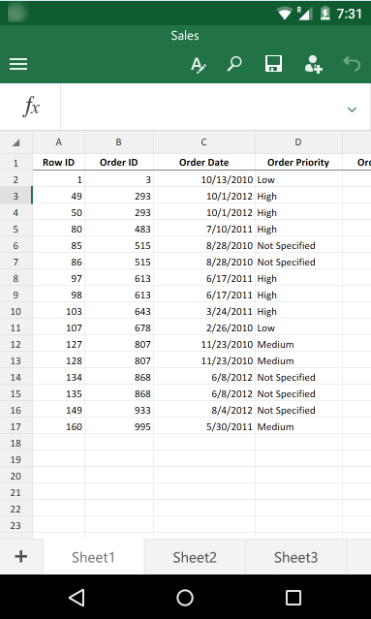Select Order ID cell 678

click(x=119, y=328)
